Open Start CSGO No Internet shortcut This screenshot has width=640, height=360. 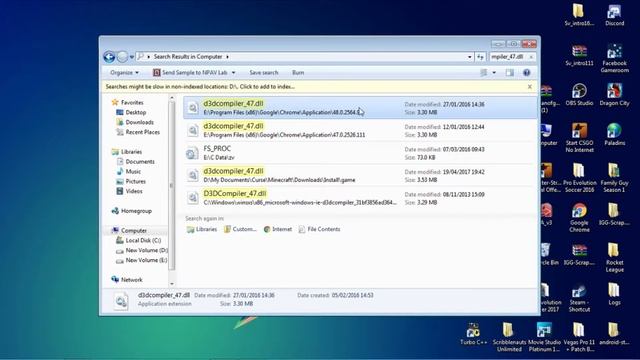point(579,138)
